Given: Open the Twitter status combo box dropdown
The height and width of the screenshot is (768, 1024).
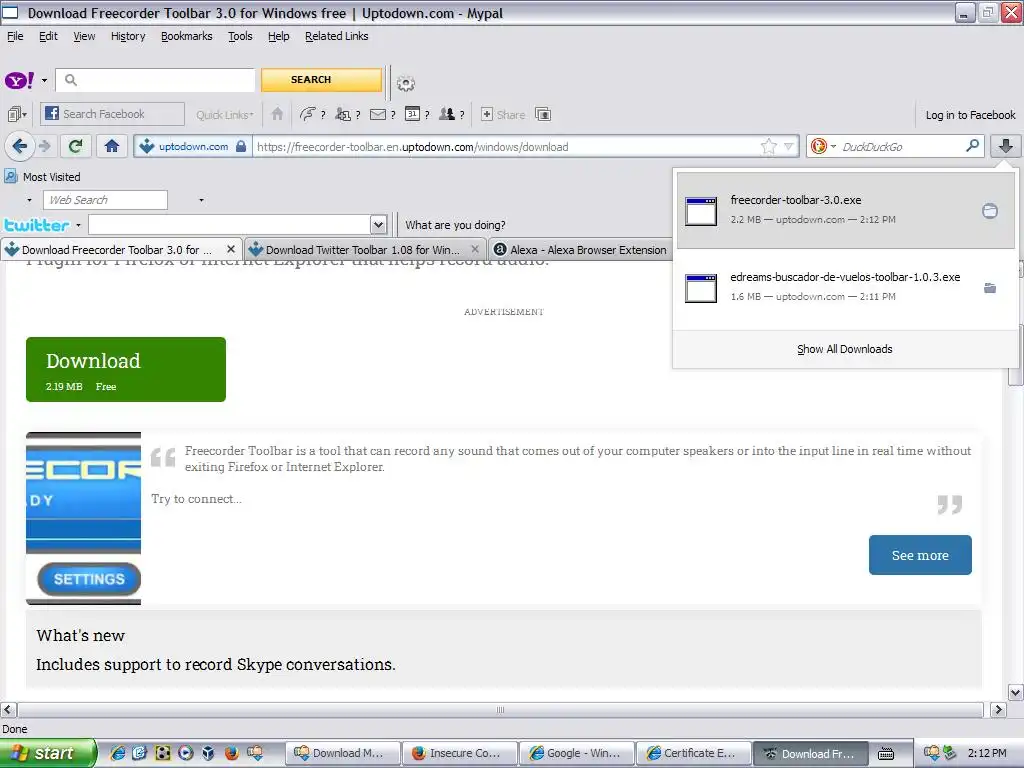Looking at the screenshot, I should point(378,225).
